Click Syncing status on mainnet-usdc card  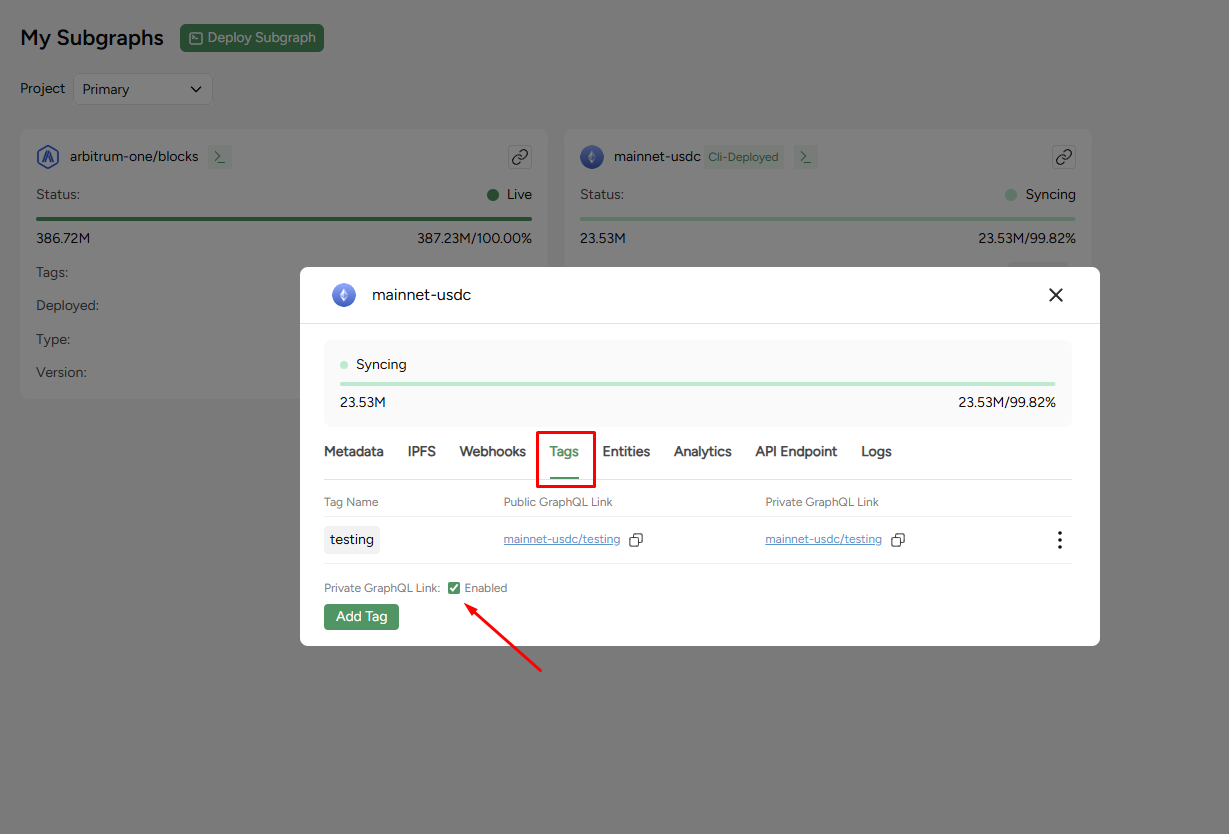coord(1041,195)
